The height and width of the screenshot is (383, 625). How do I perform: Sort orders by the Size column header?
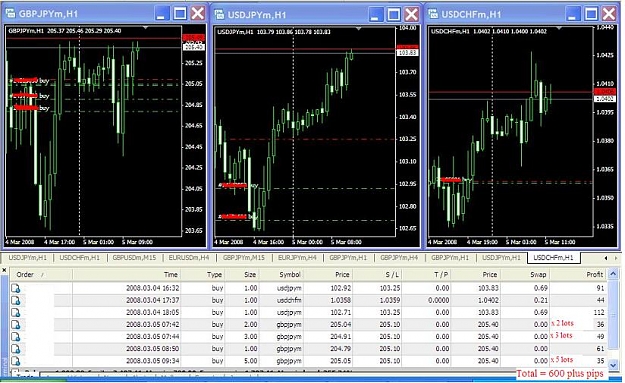242,275
